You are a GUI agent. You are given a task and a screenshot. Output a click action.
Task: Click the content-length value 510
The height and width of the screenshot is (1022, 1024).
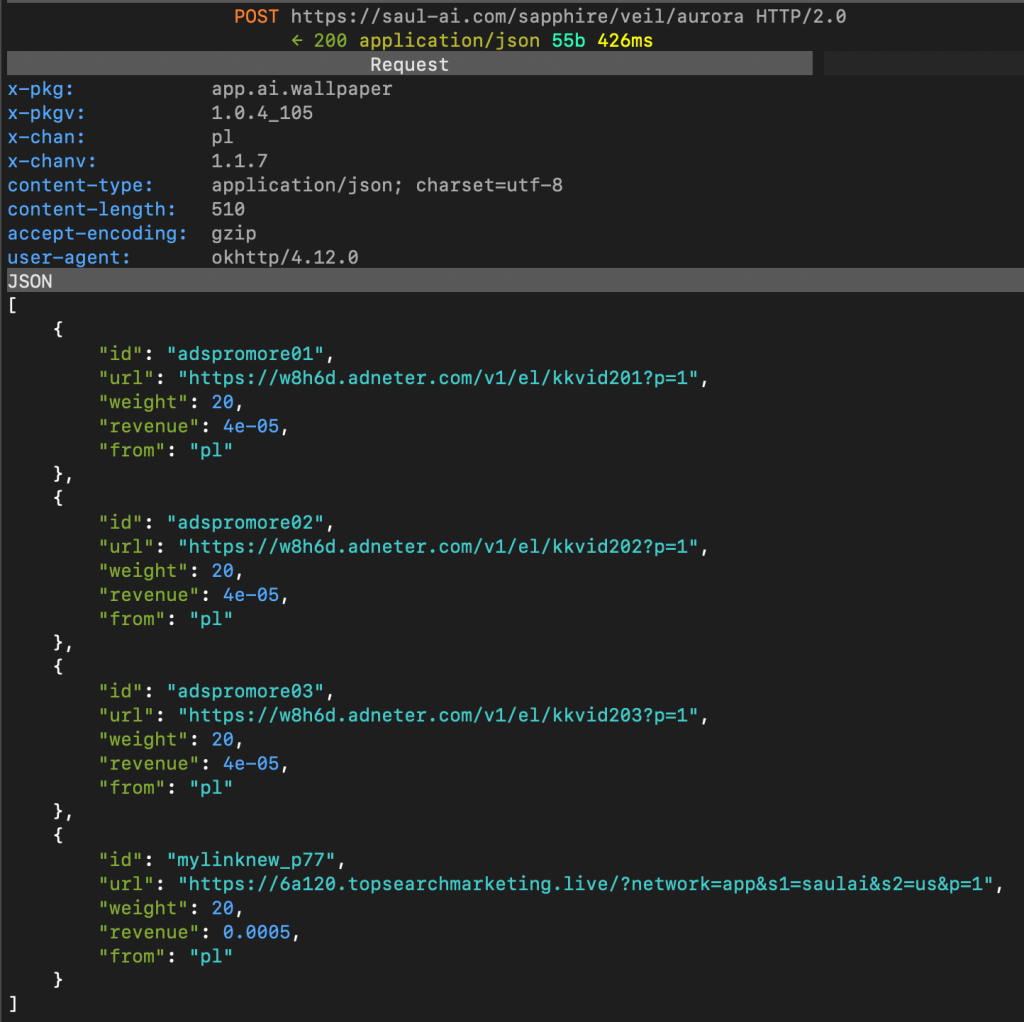click(228, 209)
